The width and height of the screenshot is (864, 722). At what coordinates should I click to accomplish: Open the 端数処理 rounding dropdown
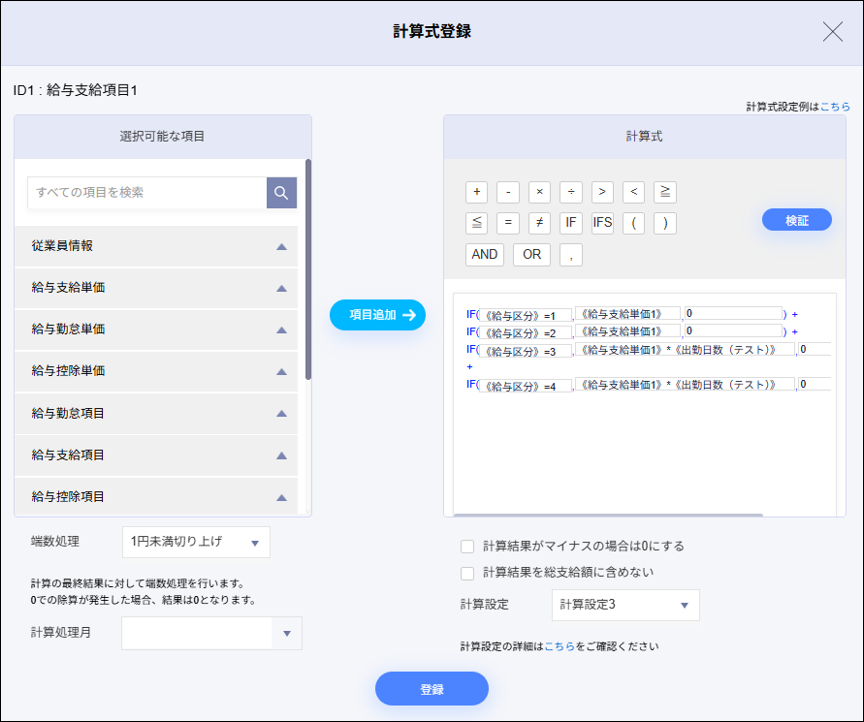196,541
